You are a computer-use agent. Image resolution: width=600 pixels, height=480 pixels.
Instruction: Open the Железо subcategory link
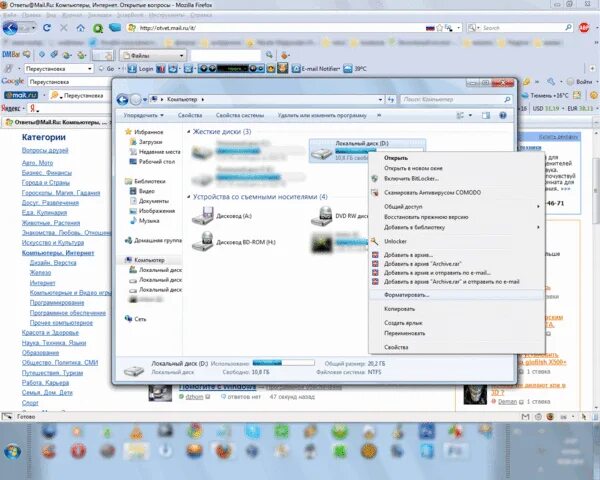[x=40, y=273]
